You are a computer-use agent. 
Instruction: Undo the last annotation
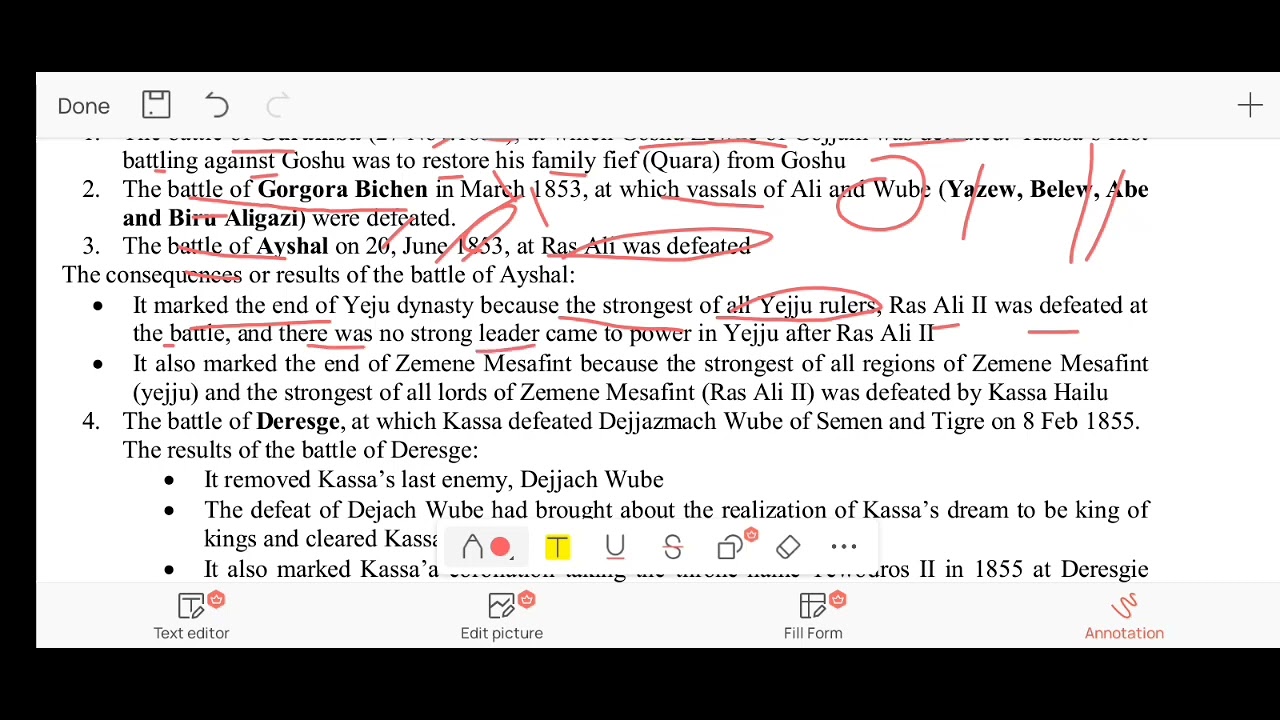coord(217,105)
